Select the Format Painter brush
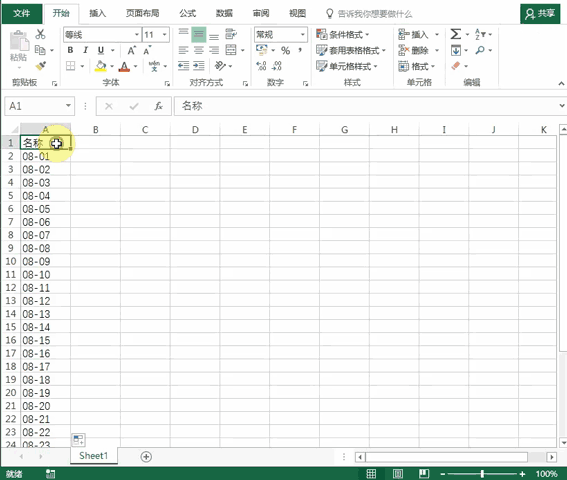 (40, 66)
